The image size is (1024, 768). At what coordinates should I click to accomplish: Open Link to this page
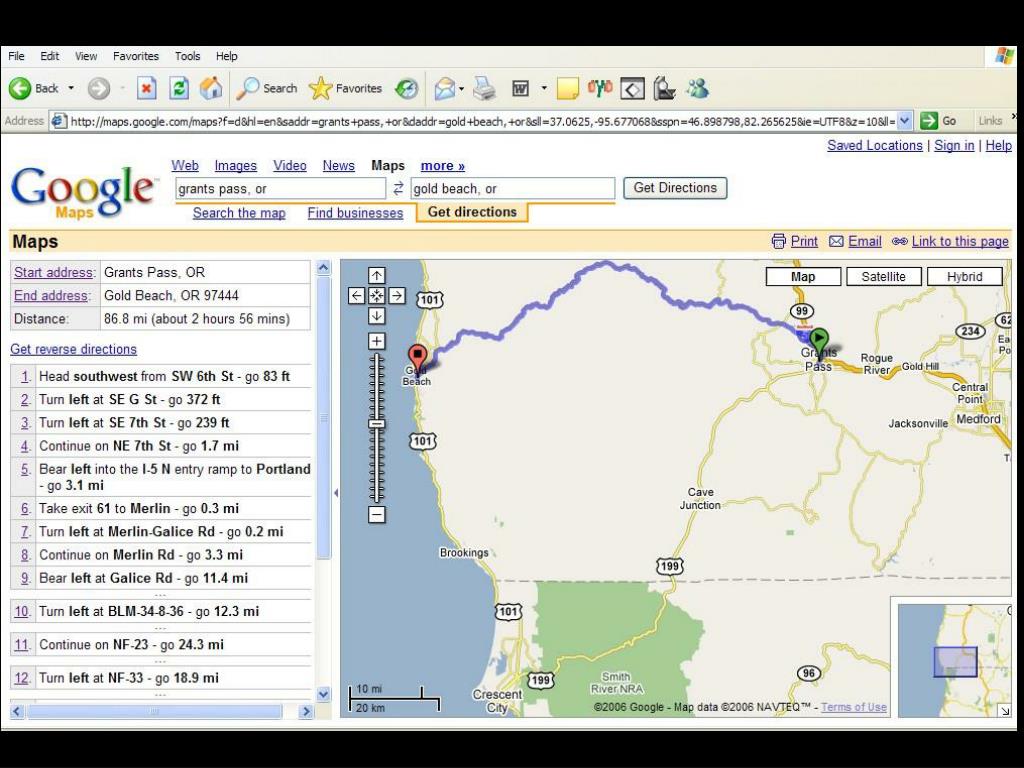[x=960, y=242]
